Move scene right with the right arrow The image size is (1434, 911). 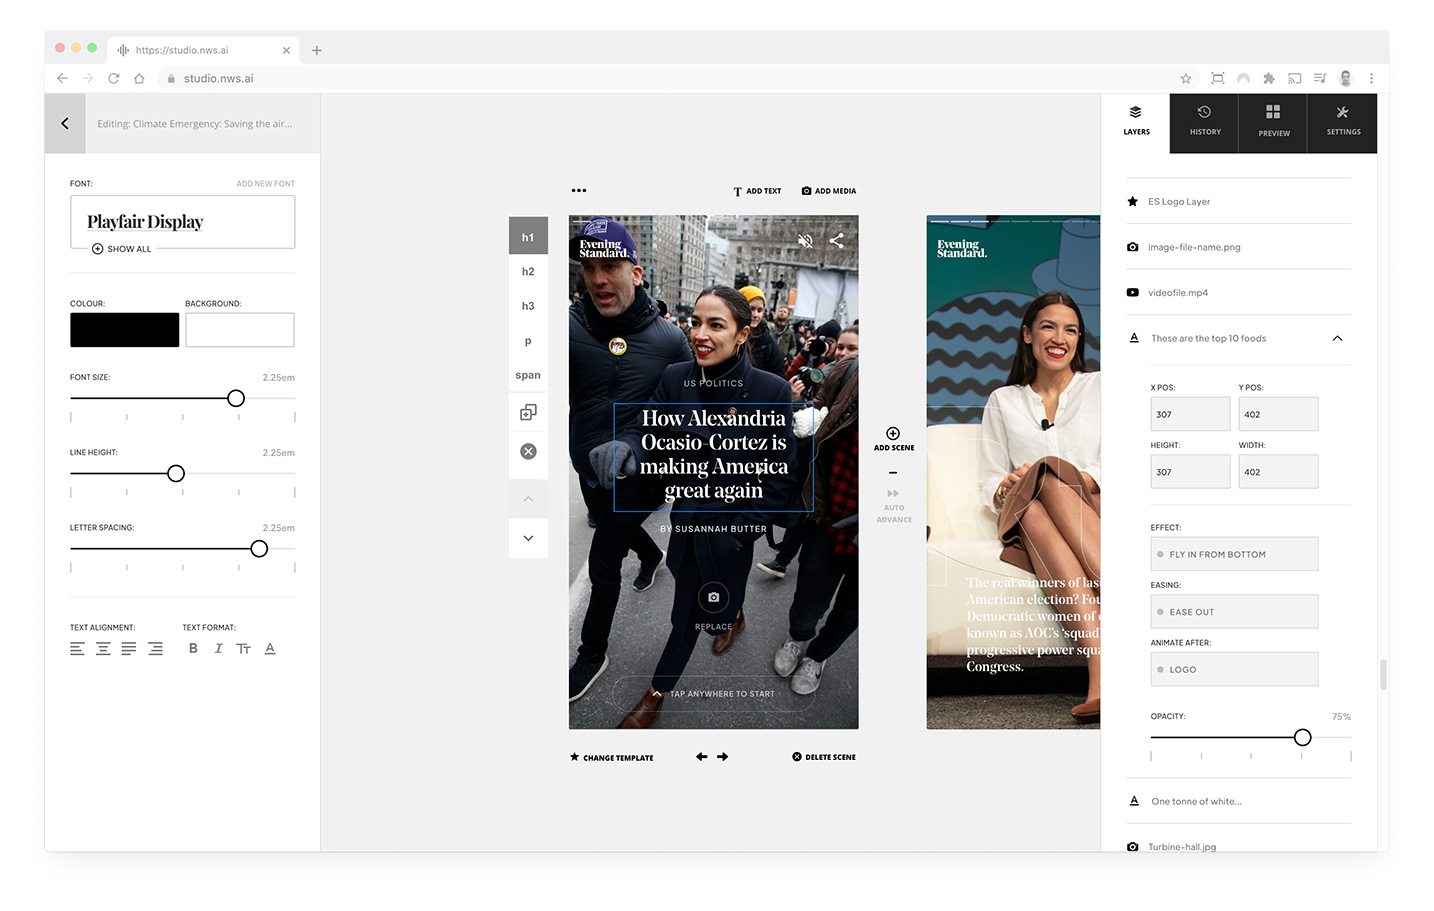tap(723, 757)
